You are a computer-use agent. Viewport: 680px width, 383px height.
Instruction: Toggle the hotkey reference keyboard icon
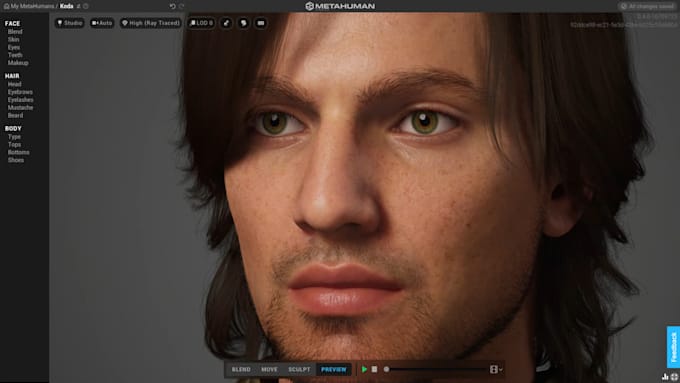point(261,23)
